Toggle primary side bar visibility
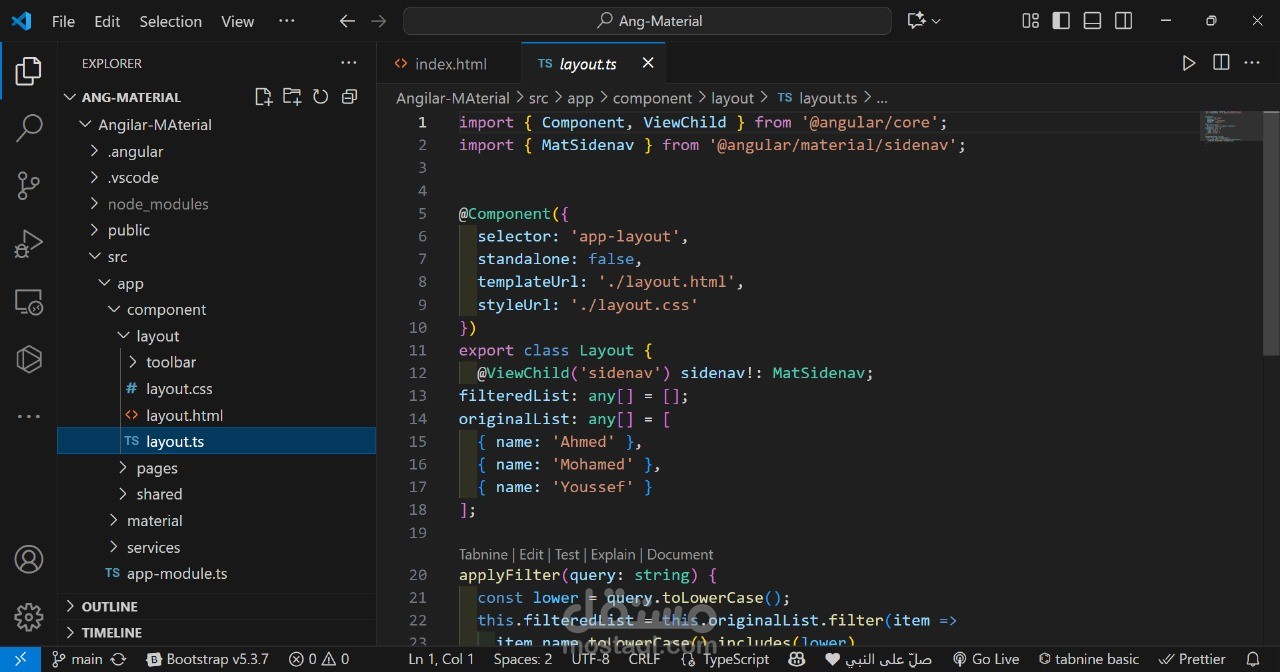The image size is (1280, 672). (x=1061, y=21)
